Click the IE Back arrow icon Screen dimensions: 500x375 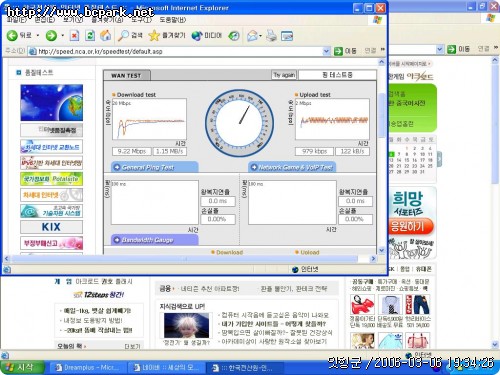12,35
